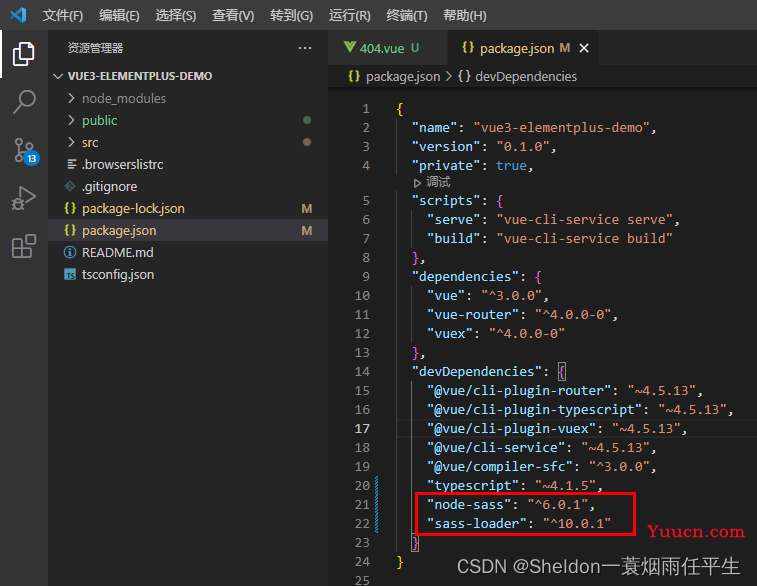The image size is (757, 586).
Task: Open the 选择(S) menu
Action: [x=176, y=15]
